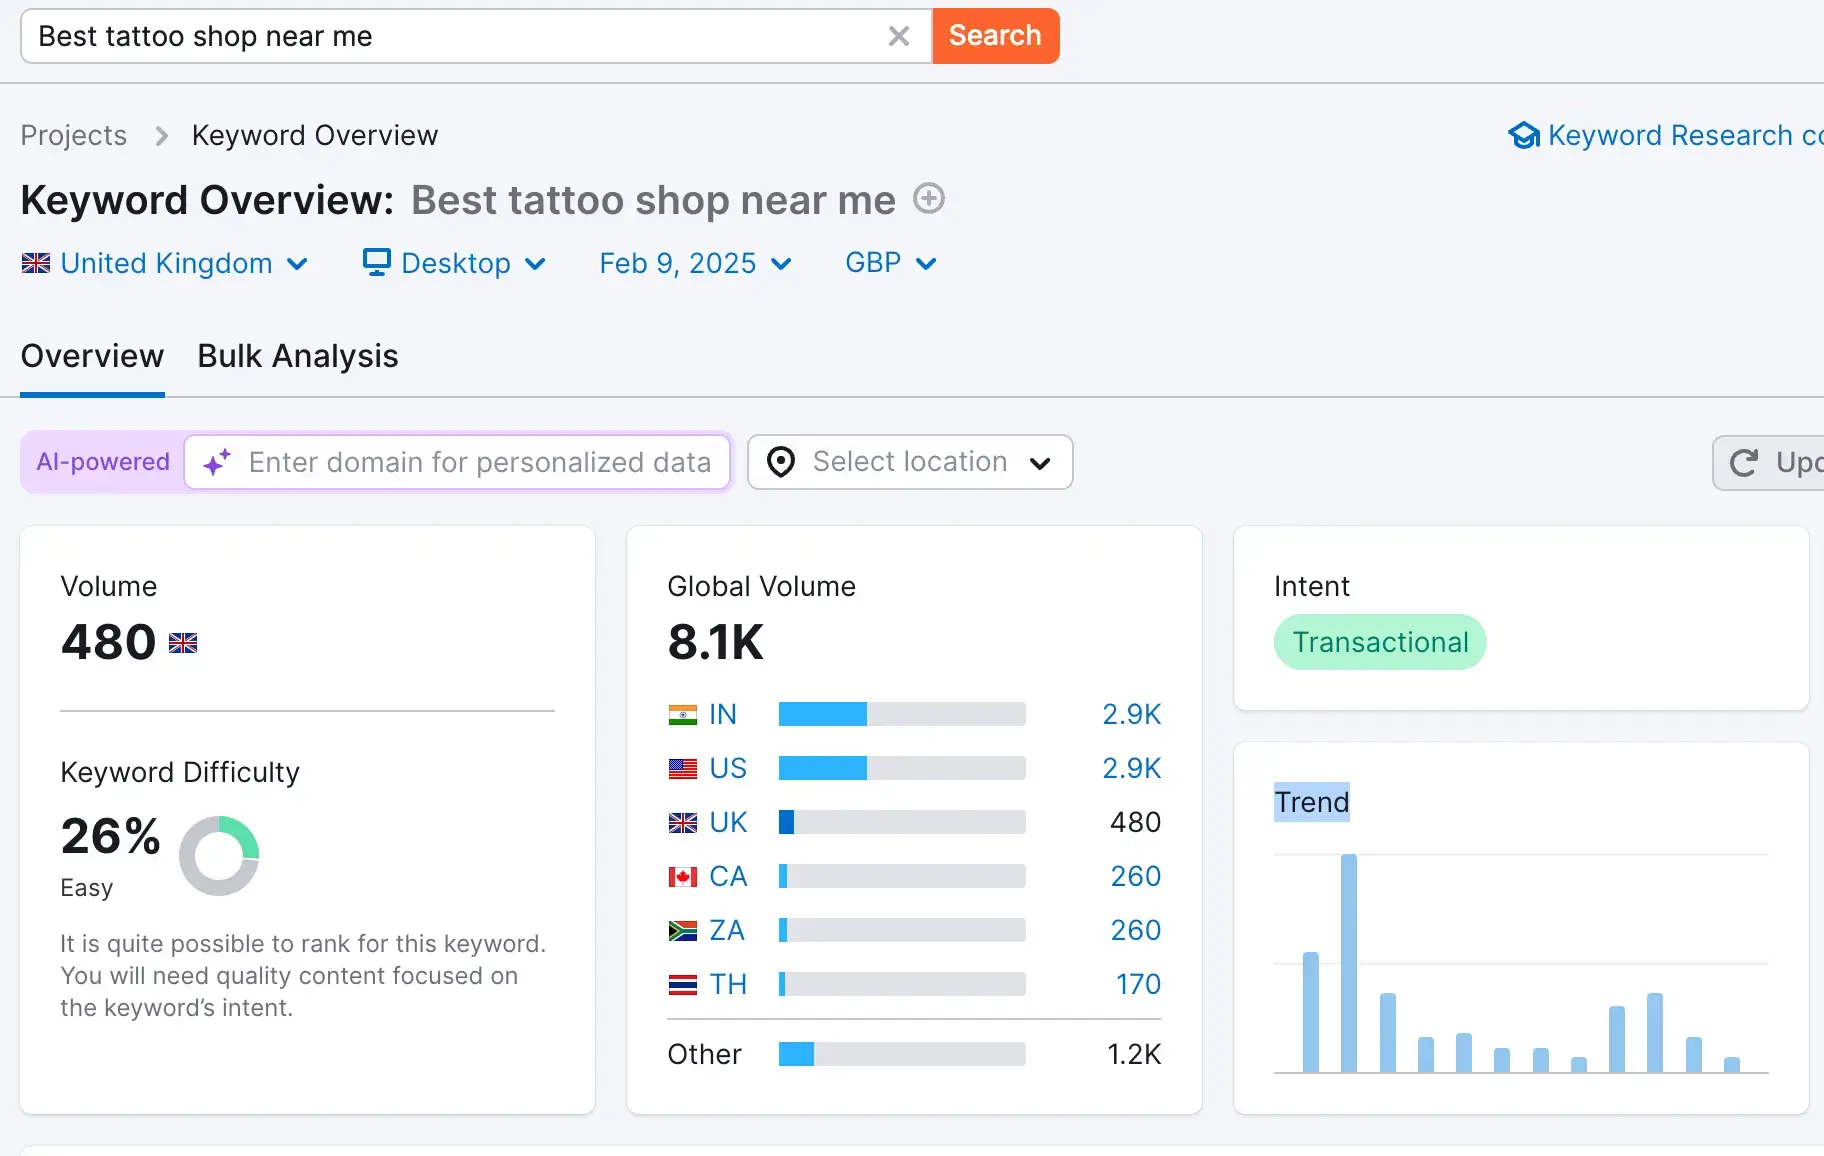1824x1156 pixels.
Task: Click the refresh arrow Update icon
Action: 1744,462
